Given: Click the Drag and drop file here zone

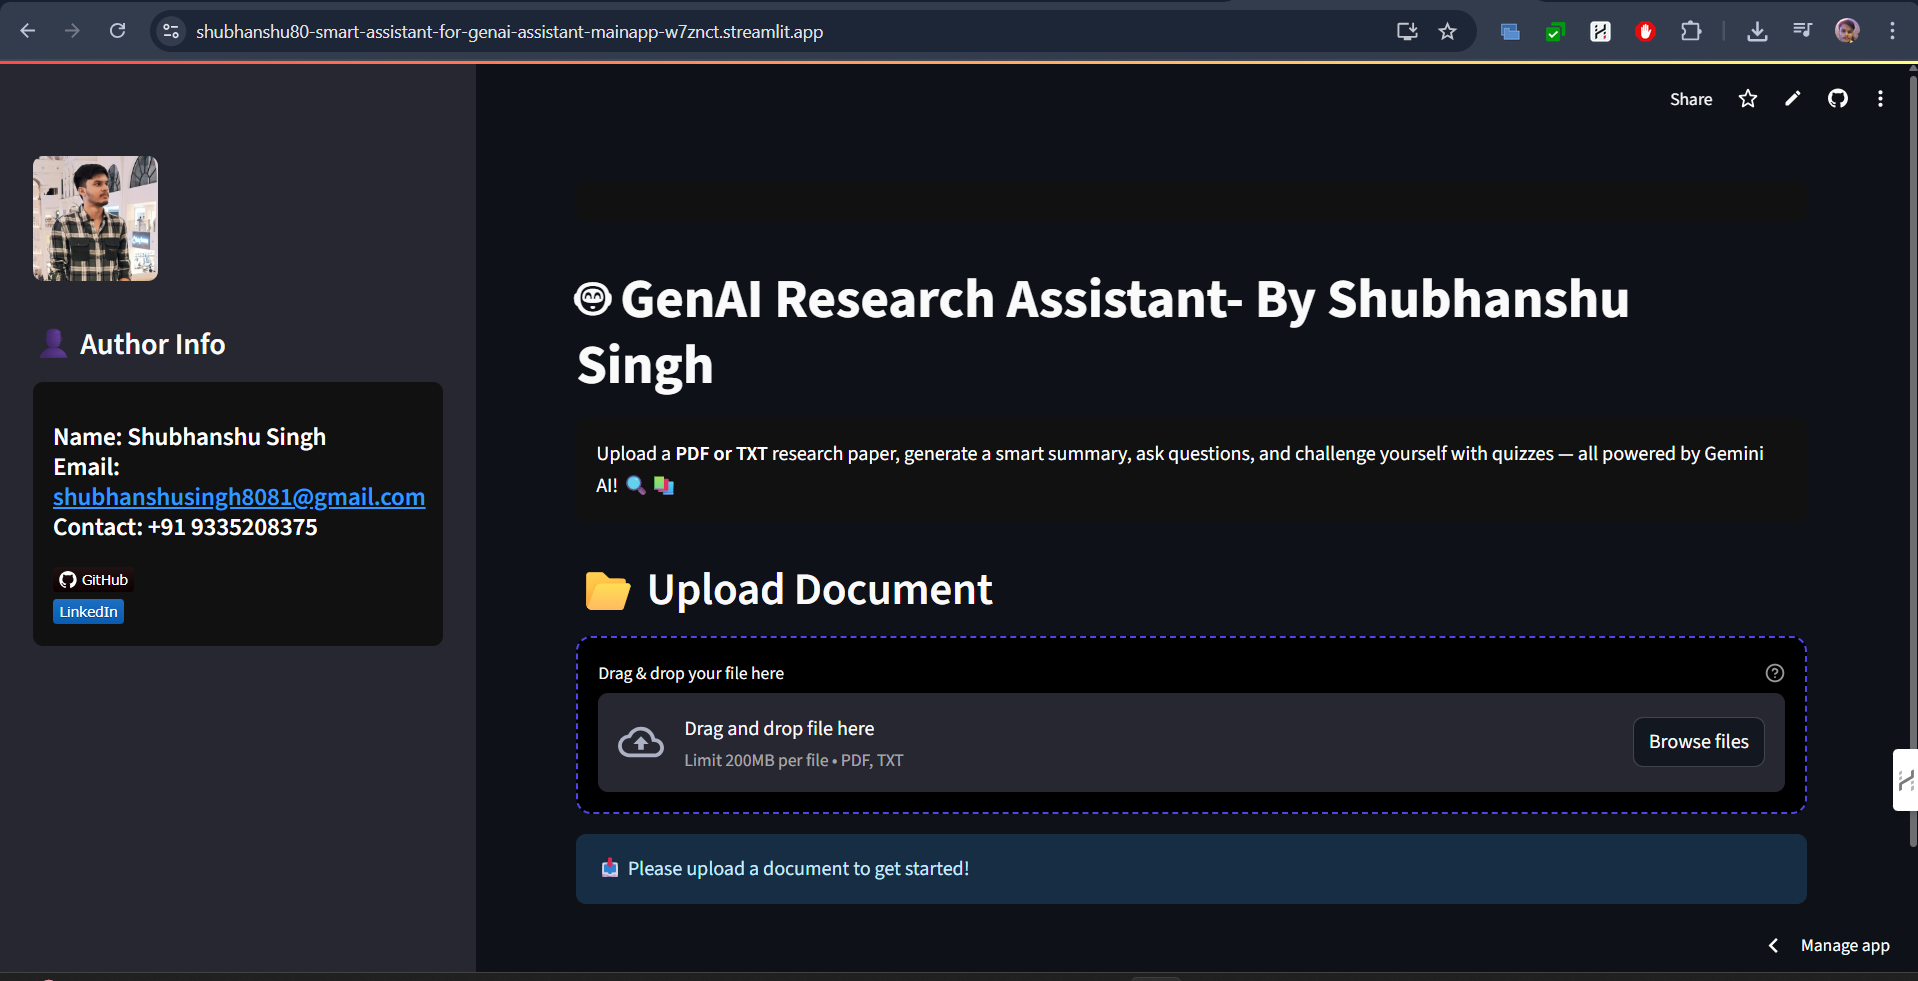Looking at the screenshot, I should [x=1191, y=743].
